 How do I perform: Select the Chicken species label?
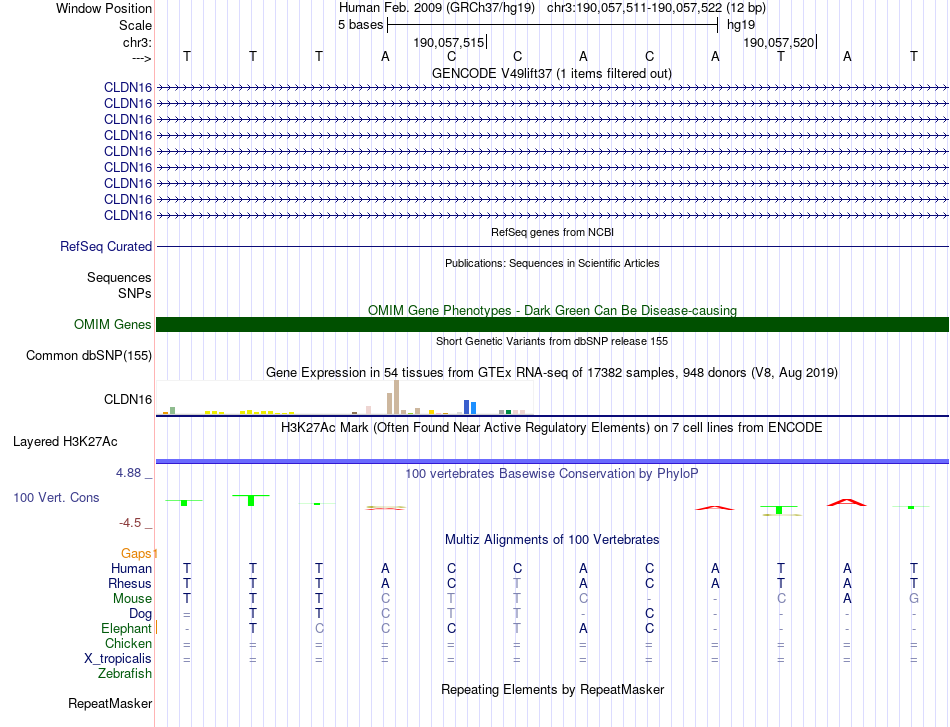(x=128, y=643)
